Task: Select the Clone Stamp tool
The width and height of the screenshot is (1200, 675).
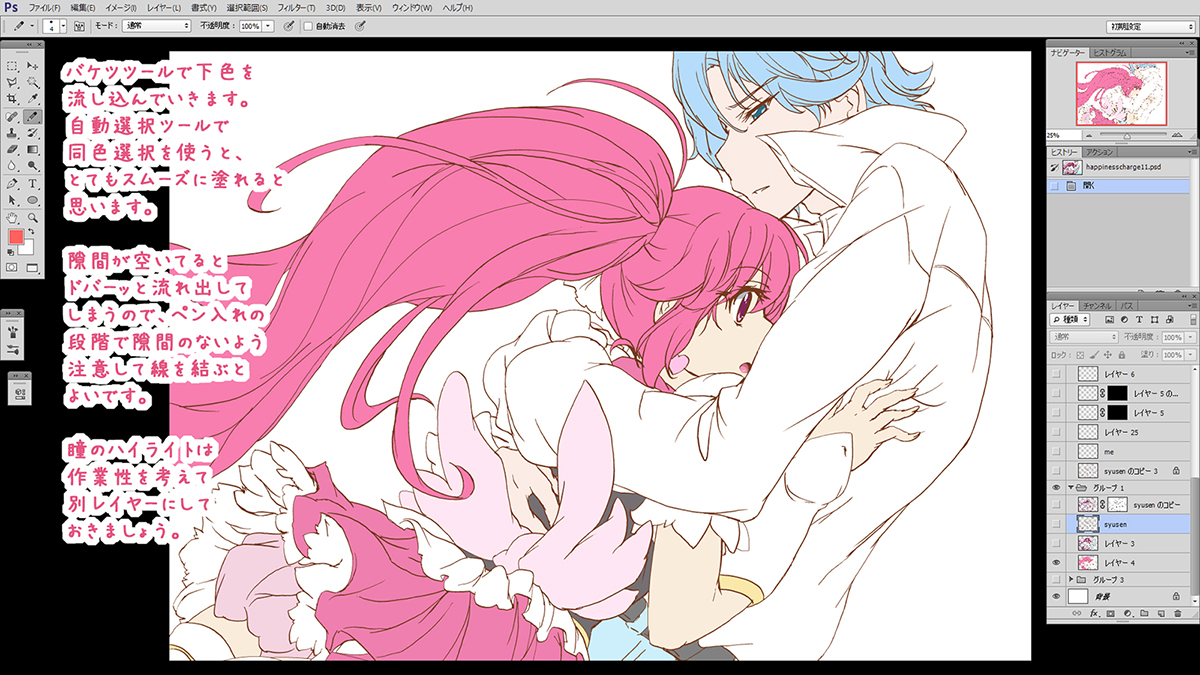Action: (12, 133)
